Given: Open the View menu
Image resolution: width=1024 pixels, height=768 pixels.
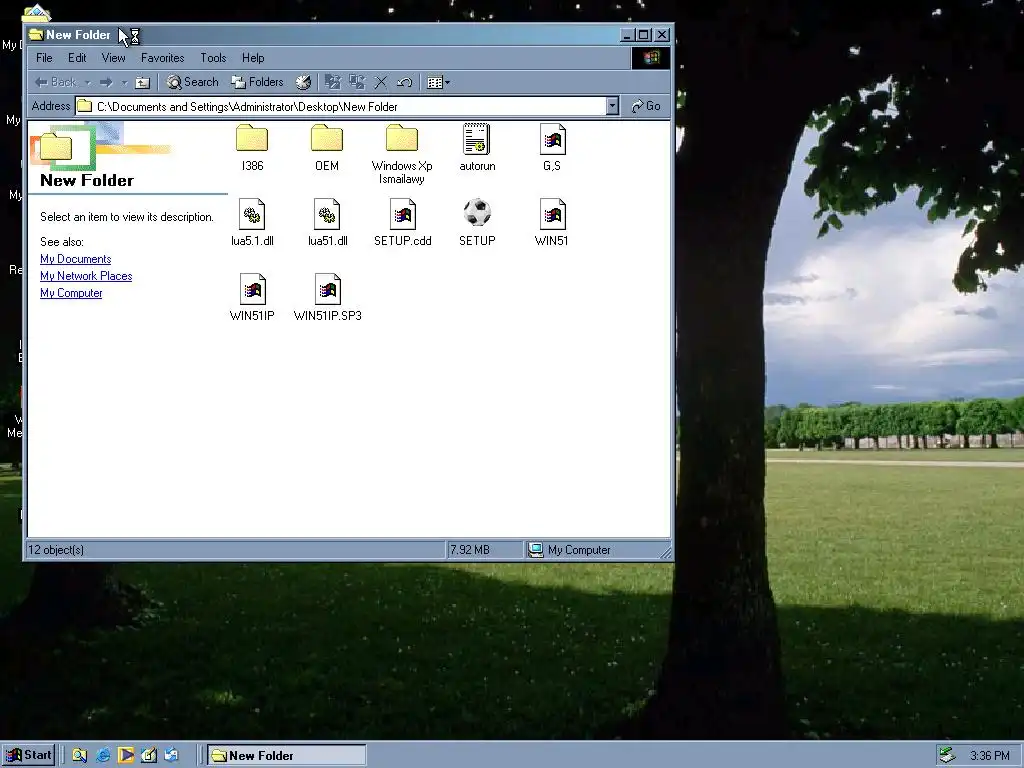Looking at the screenshot, I should pyautogui.click(x=113, y=57).
